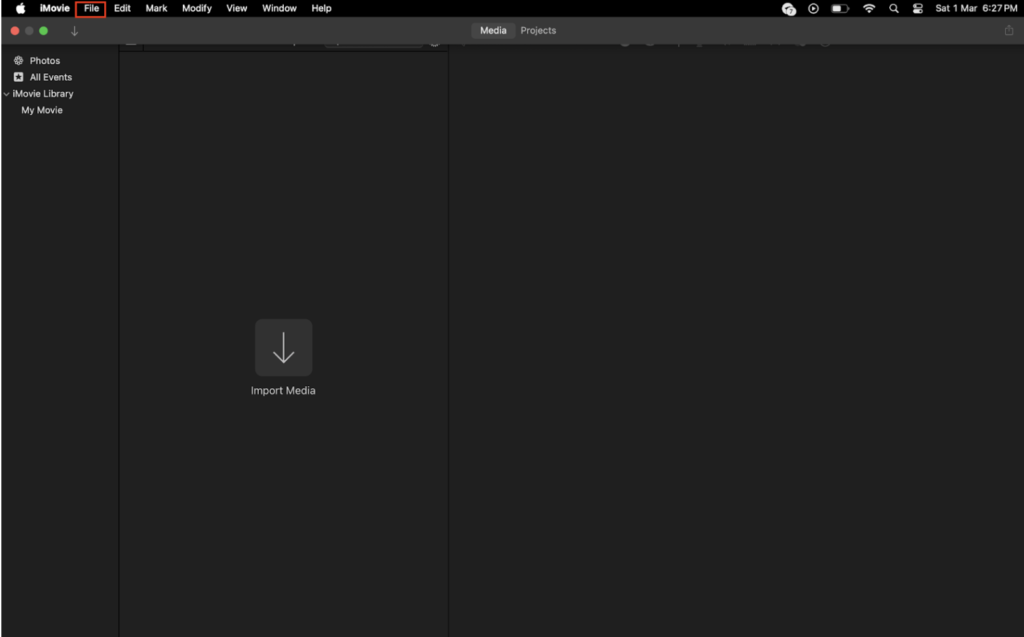
Task: Open the Apple menu
Action: tap(20, 8)
